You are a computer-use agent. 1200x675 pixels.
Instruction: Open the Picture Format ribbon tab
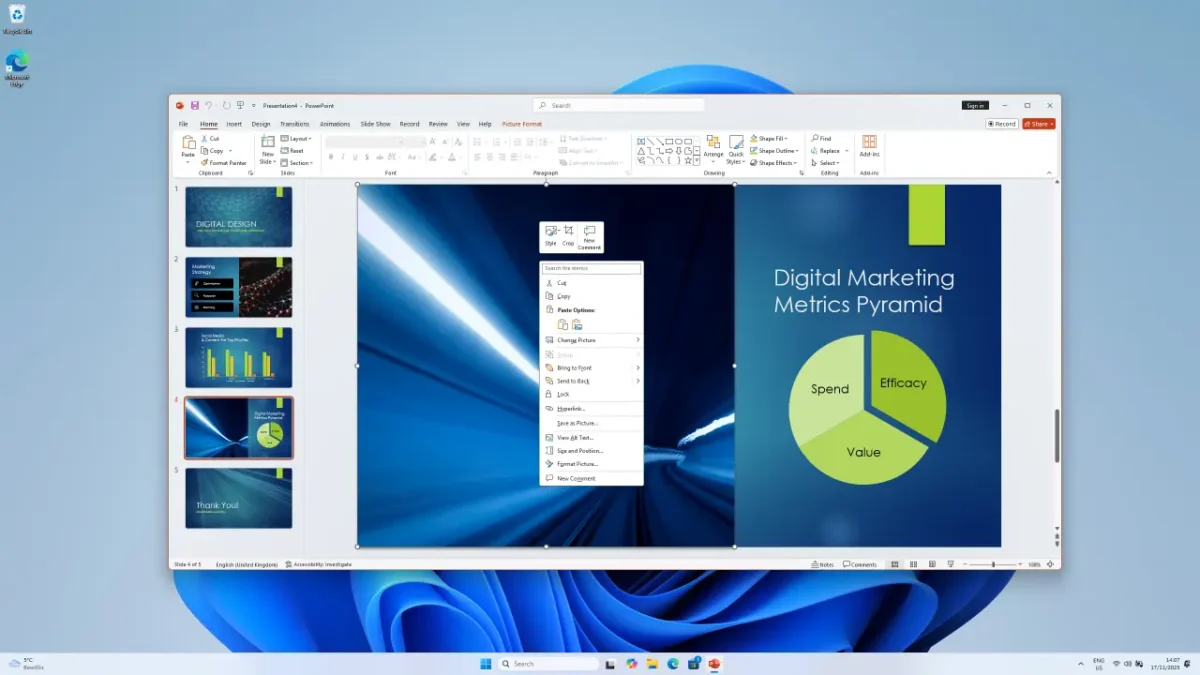point(522,124)
